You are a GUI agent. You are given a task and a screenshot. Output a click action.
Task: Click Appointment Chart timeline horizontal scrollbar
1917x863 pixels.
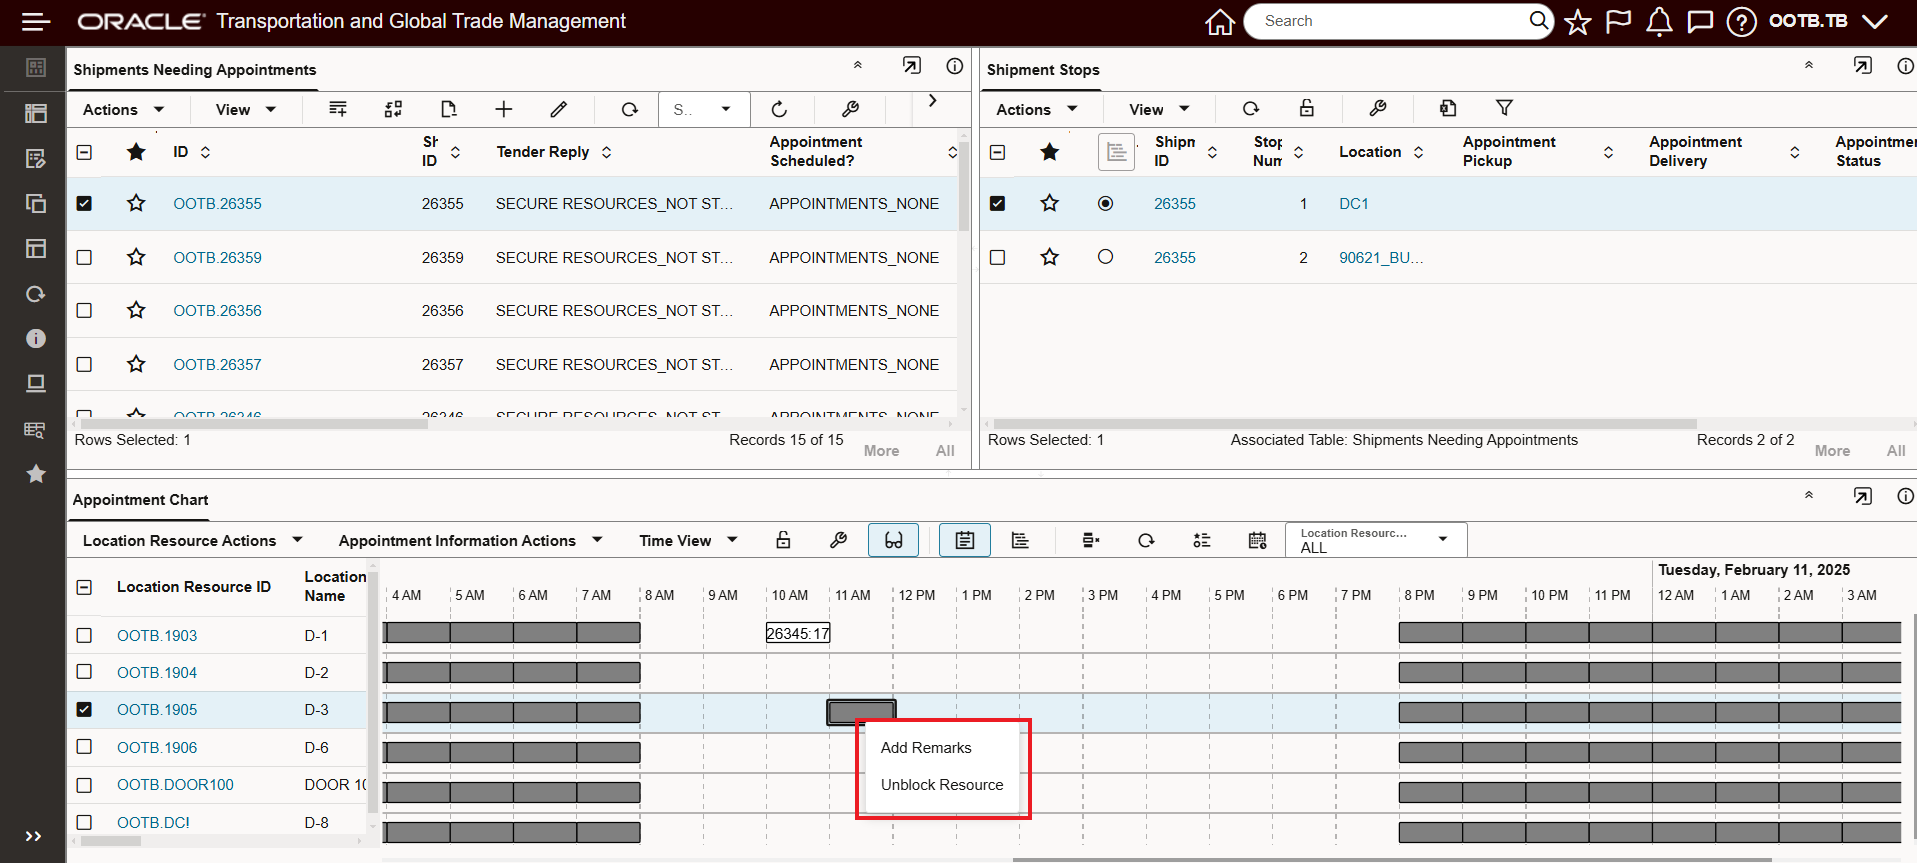(x=1392, y=860)
